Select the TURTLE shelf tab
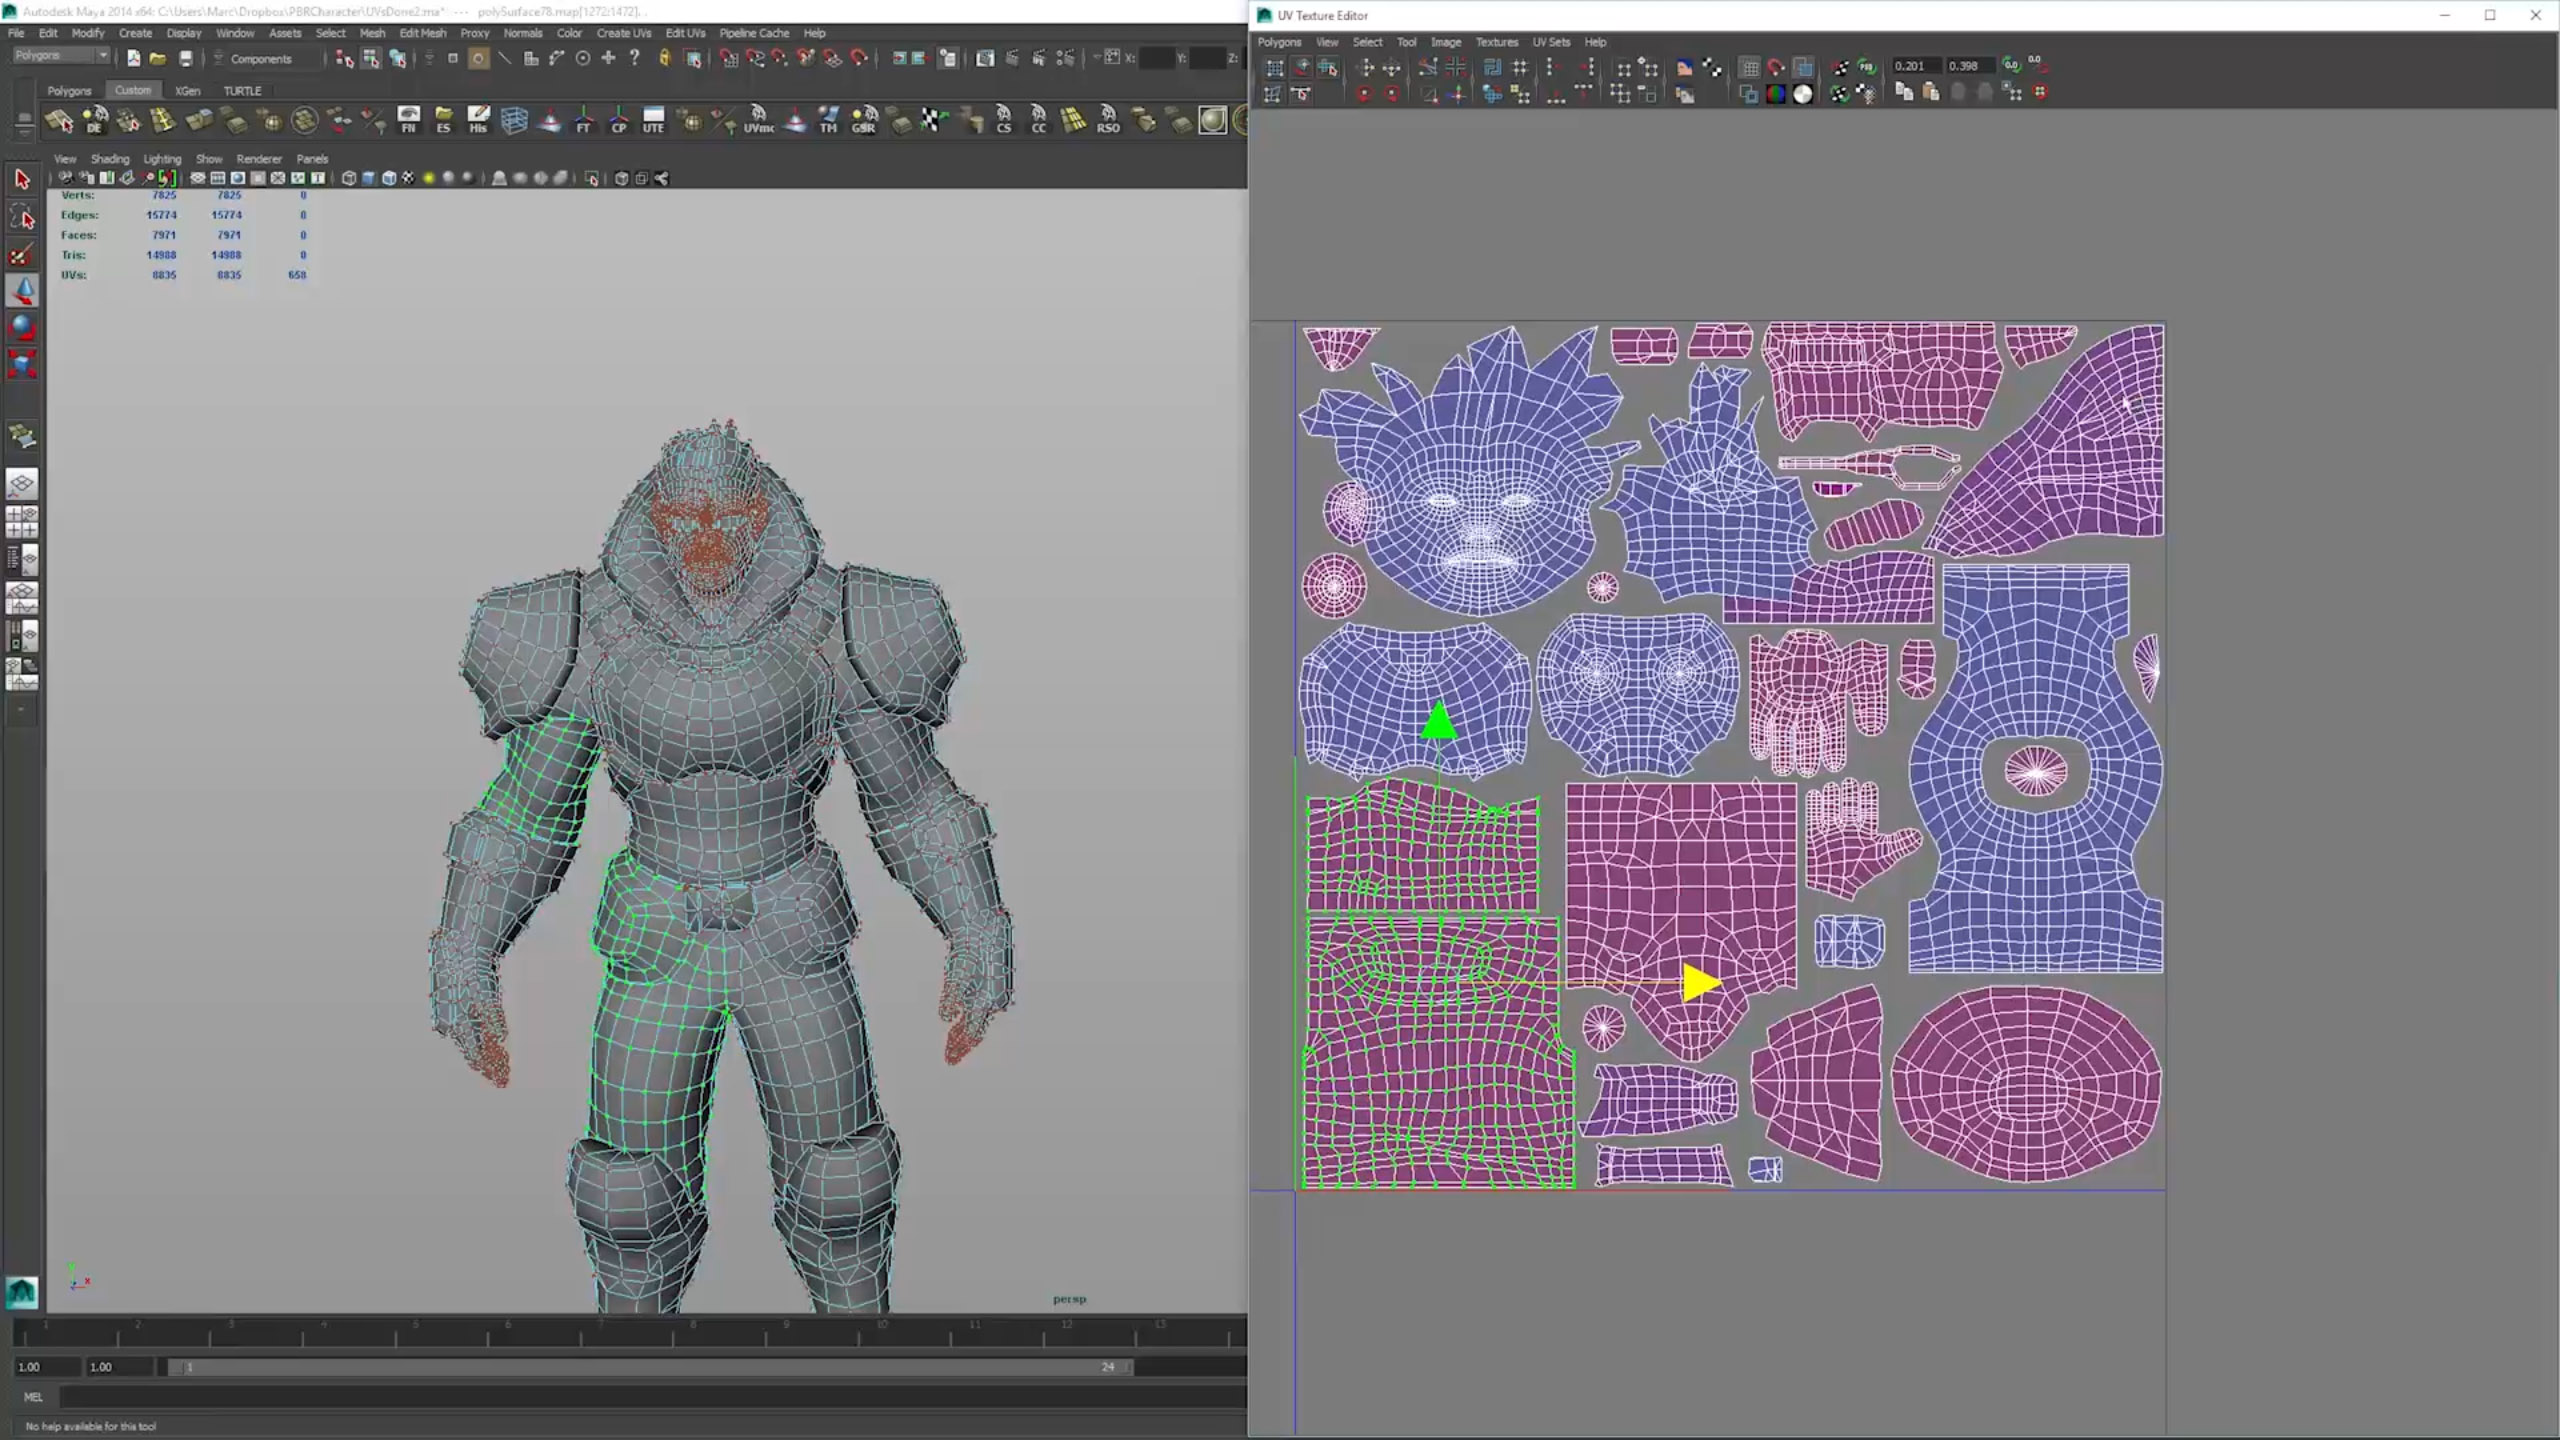Viewport: 2560px width, 1440px height. tap(241, 90)
